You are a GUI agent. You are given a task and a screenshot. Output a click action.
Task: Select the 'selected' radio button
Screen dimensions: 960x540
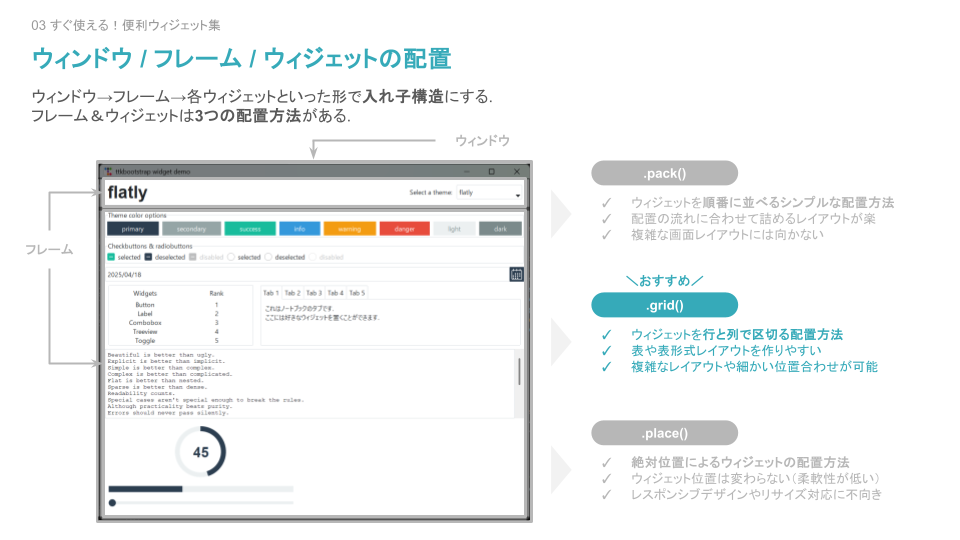(x=231, y=257)
